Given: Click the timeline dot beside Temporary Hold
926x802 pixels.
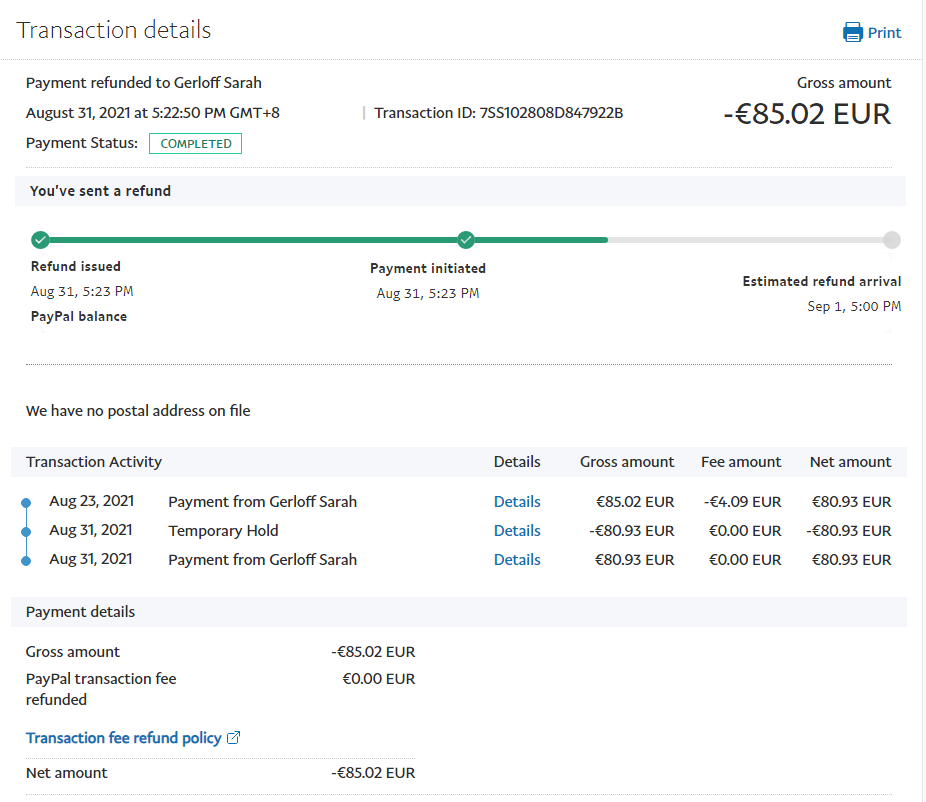Looking at the screenshot, I should tap(26, 531).
